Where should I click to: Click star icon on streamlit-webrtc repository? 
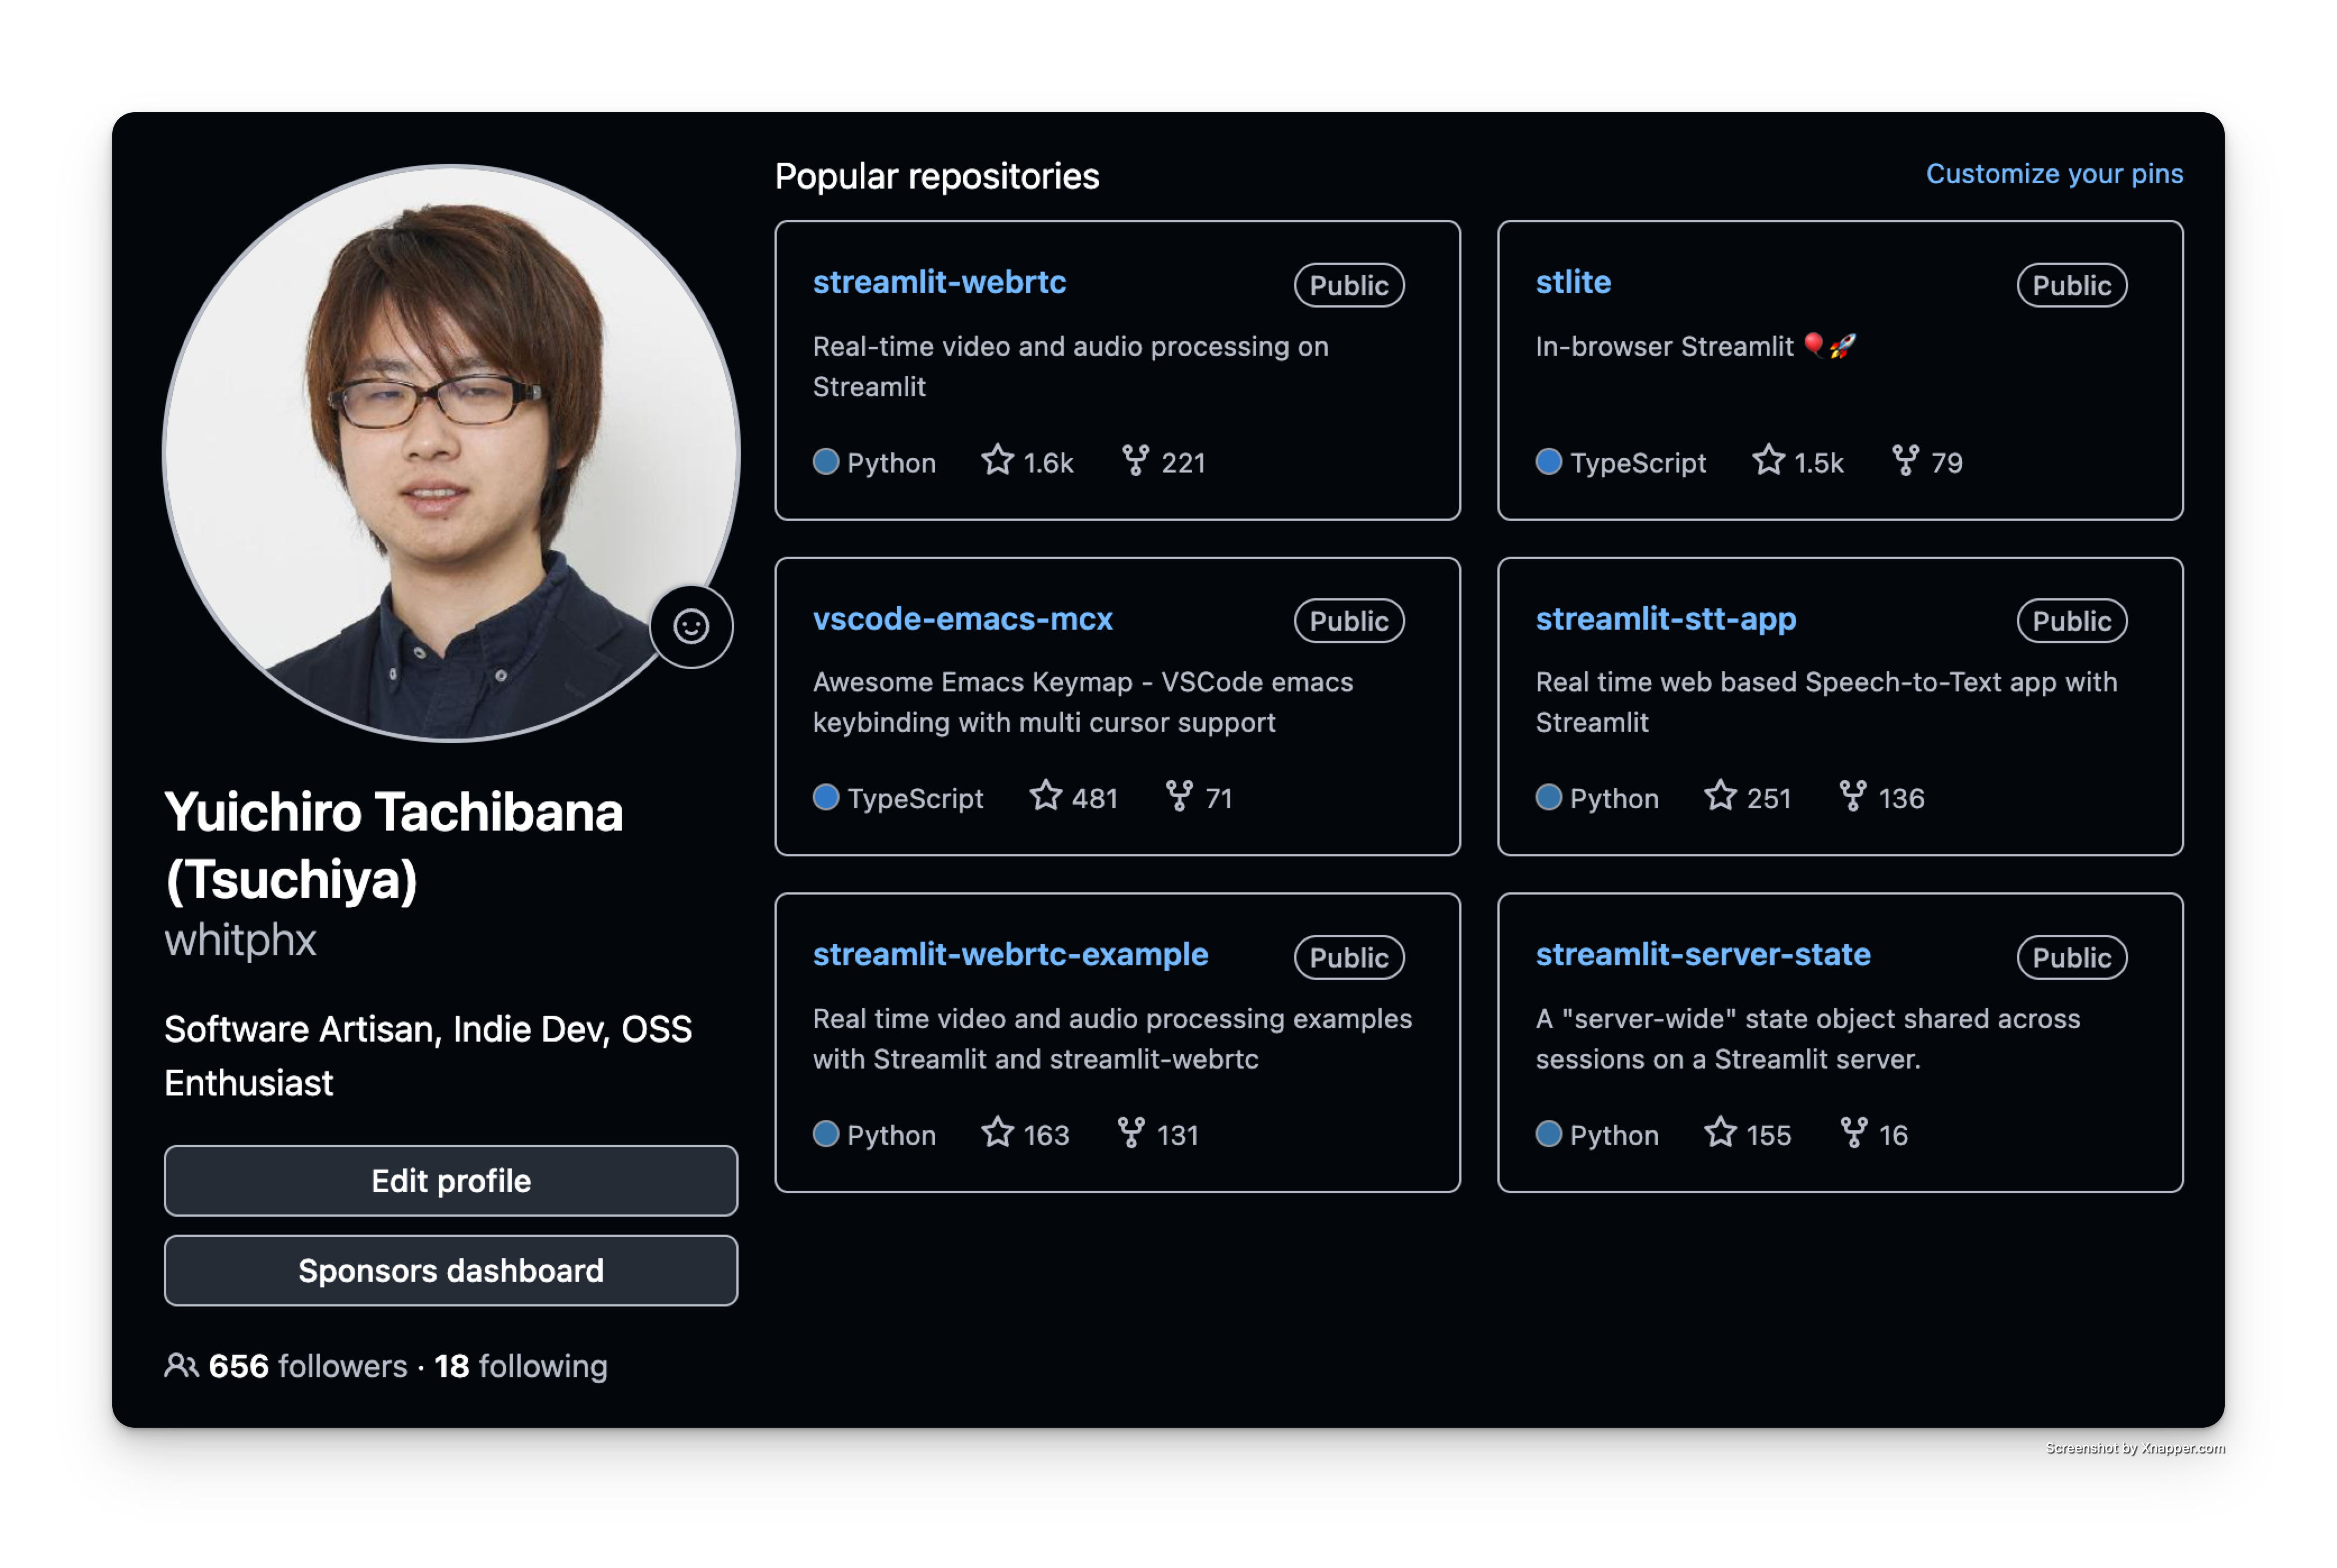(997, 460)
